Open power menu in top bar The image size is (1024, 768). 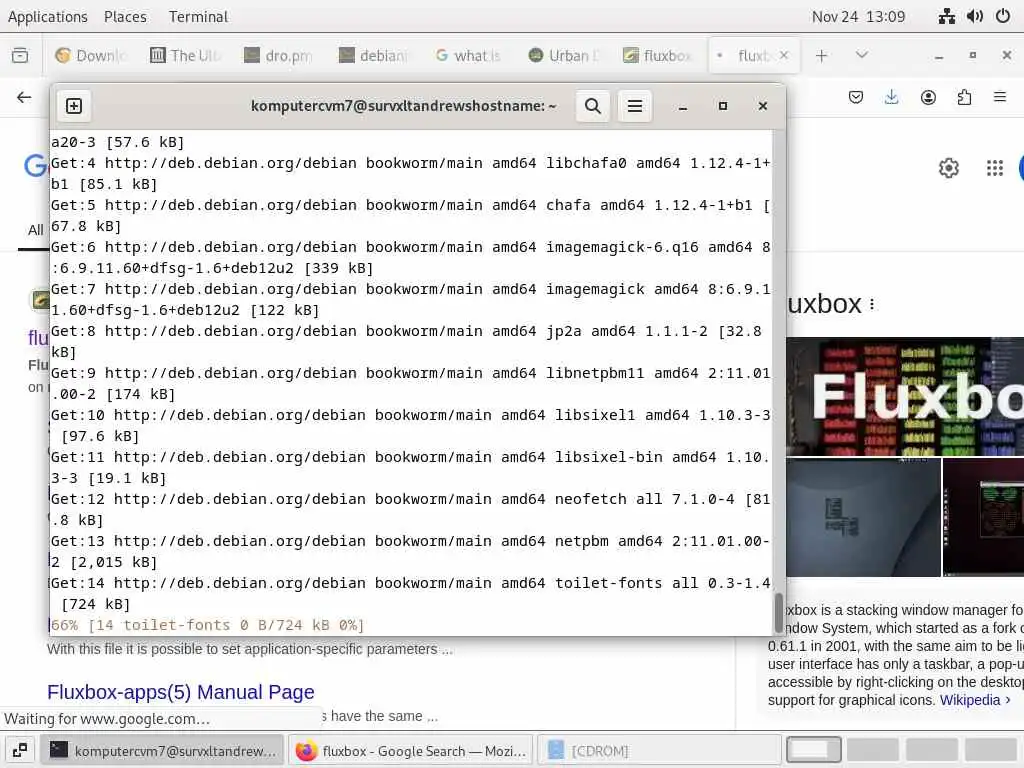pos(1002,16)
